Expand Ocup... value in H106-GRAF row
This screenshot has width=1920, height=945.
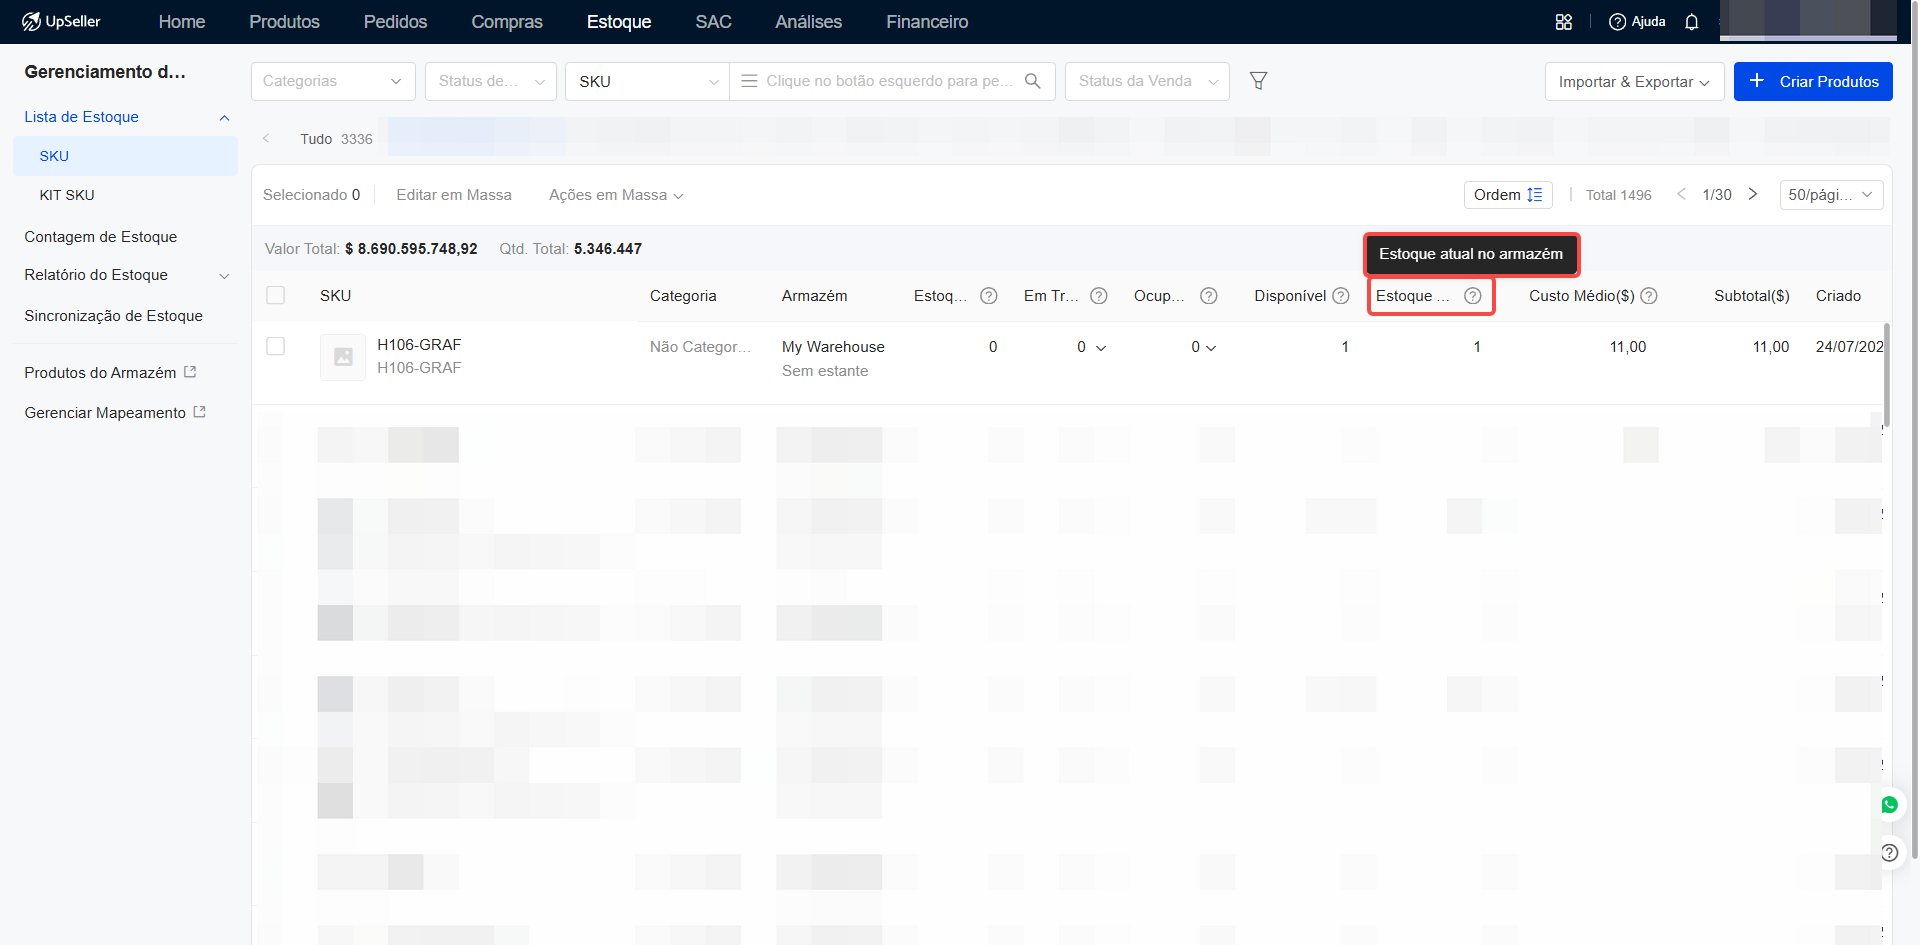(x=1211, y=348)
